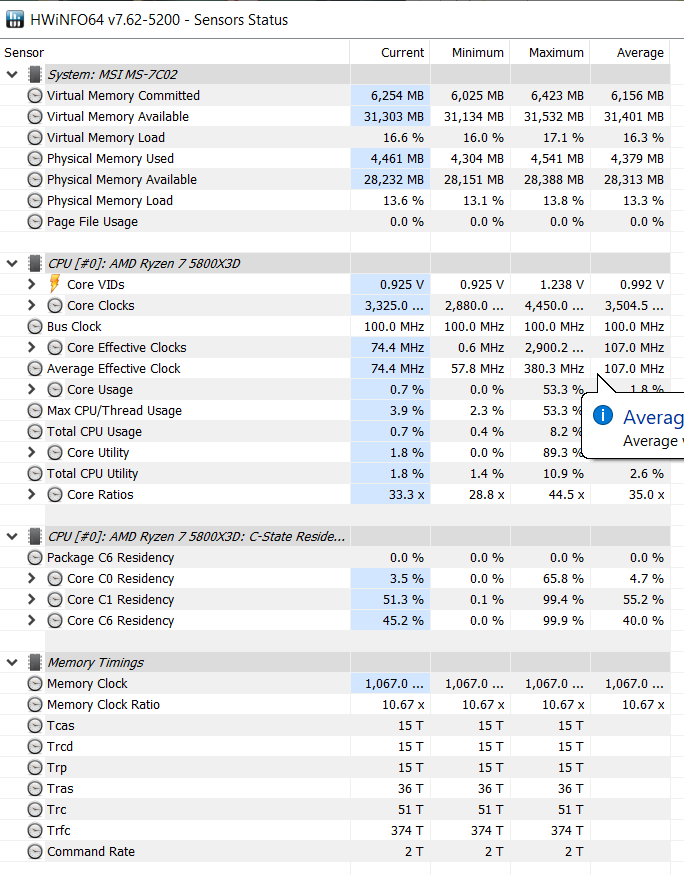Select the Trc sensor row label
The height and width of the screenshot is (875, 684).
tap(57, 810)
